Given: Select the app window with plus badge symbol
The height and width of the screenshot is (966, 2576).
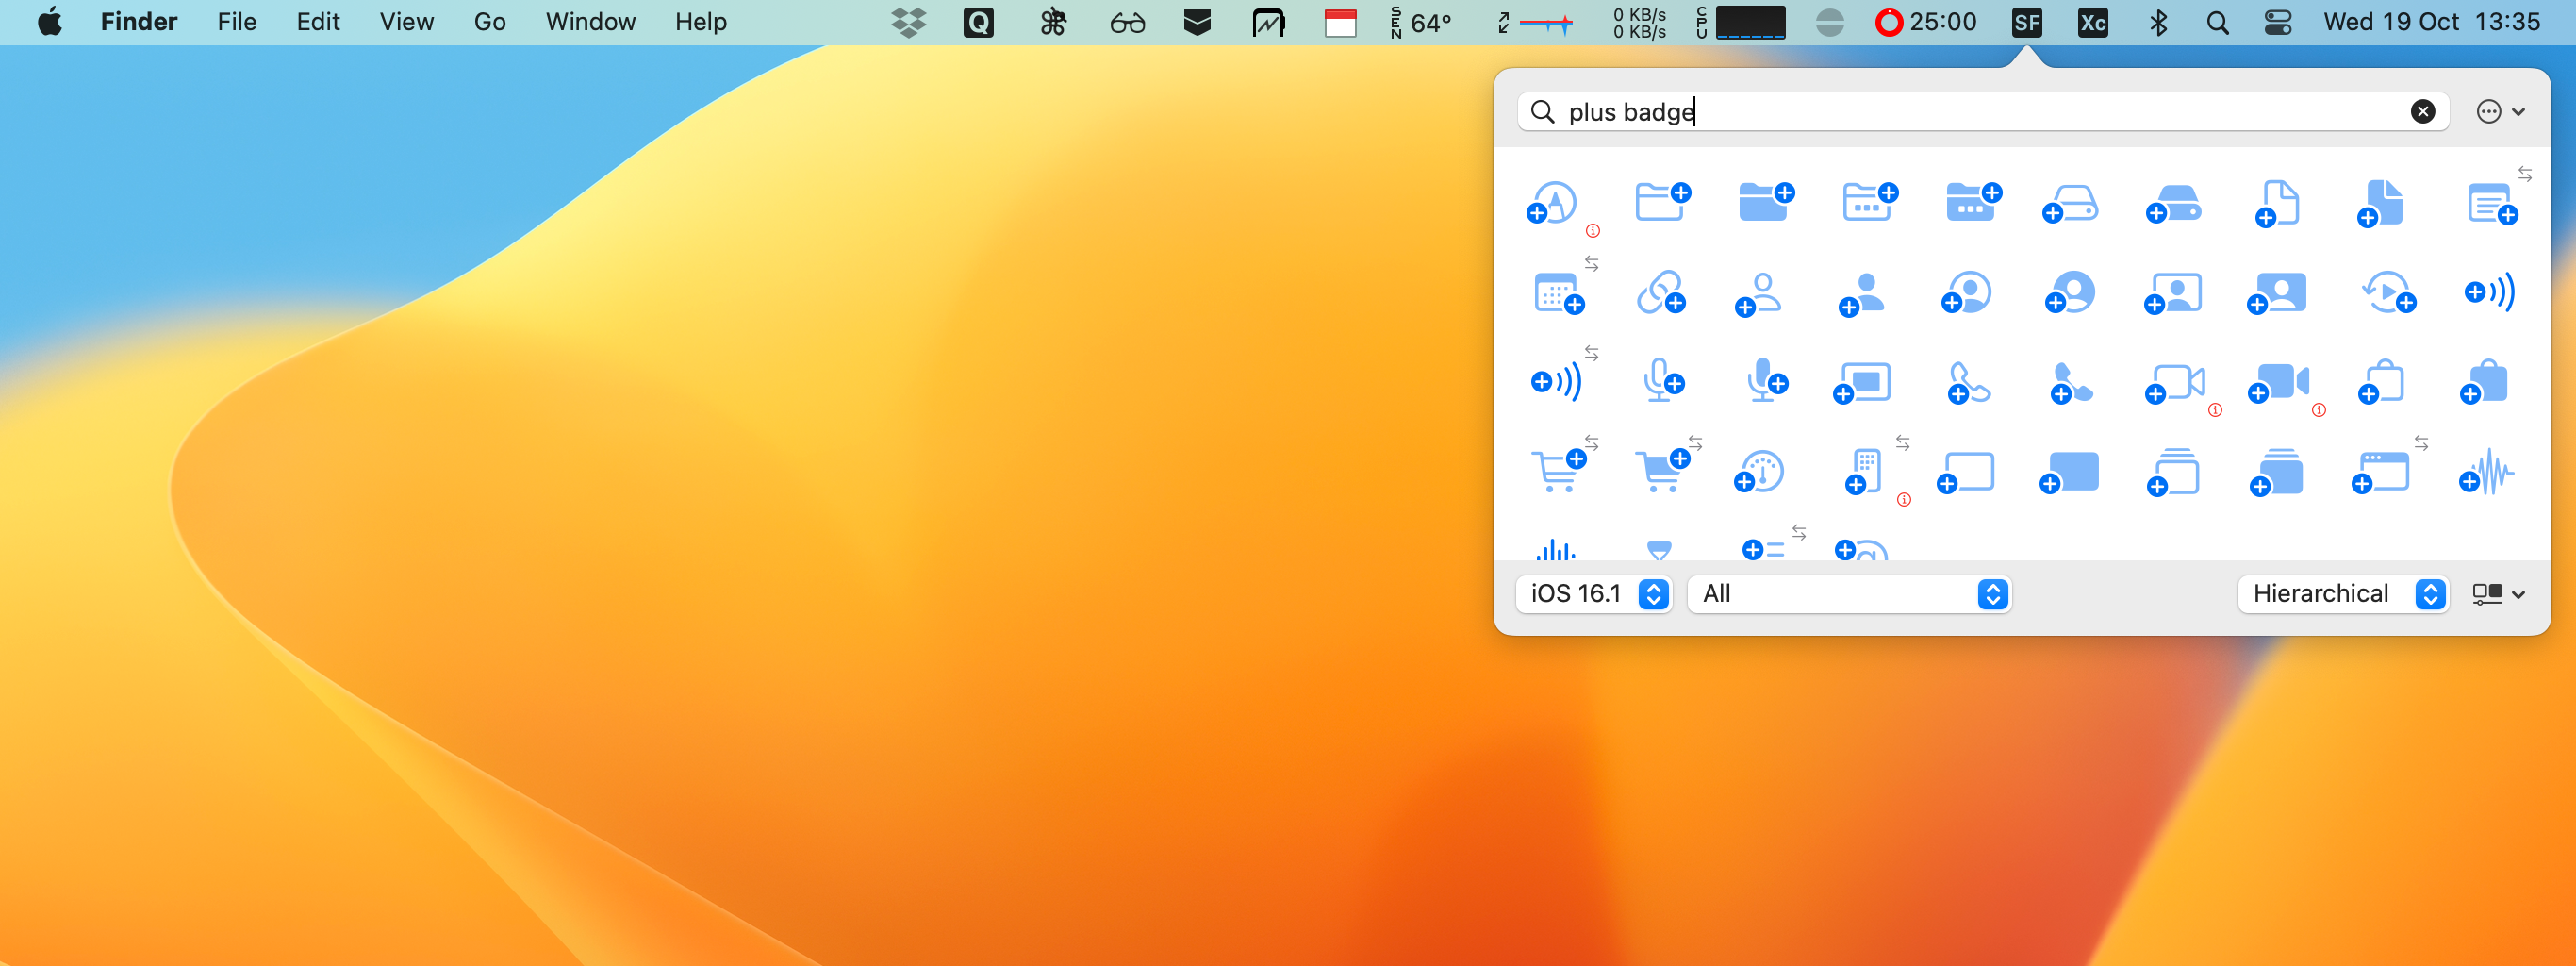Looking at the screenshot, I should [x=2381, y=473].
